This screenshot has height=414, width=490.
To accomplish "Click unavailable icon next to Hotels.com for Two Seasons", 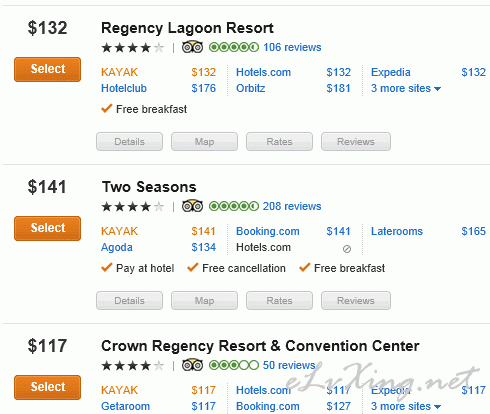I will (347, 249).
